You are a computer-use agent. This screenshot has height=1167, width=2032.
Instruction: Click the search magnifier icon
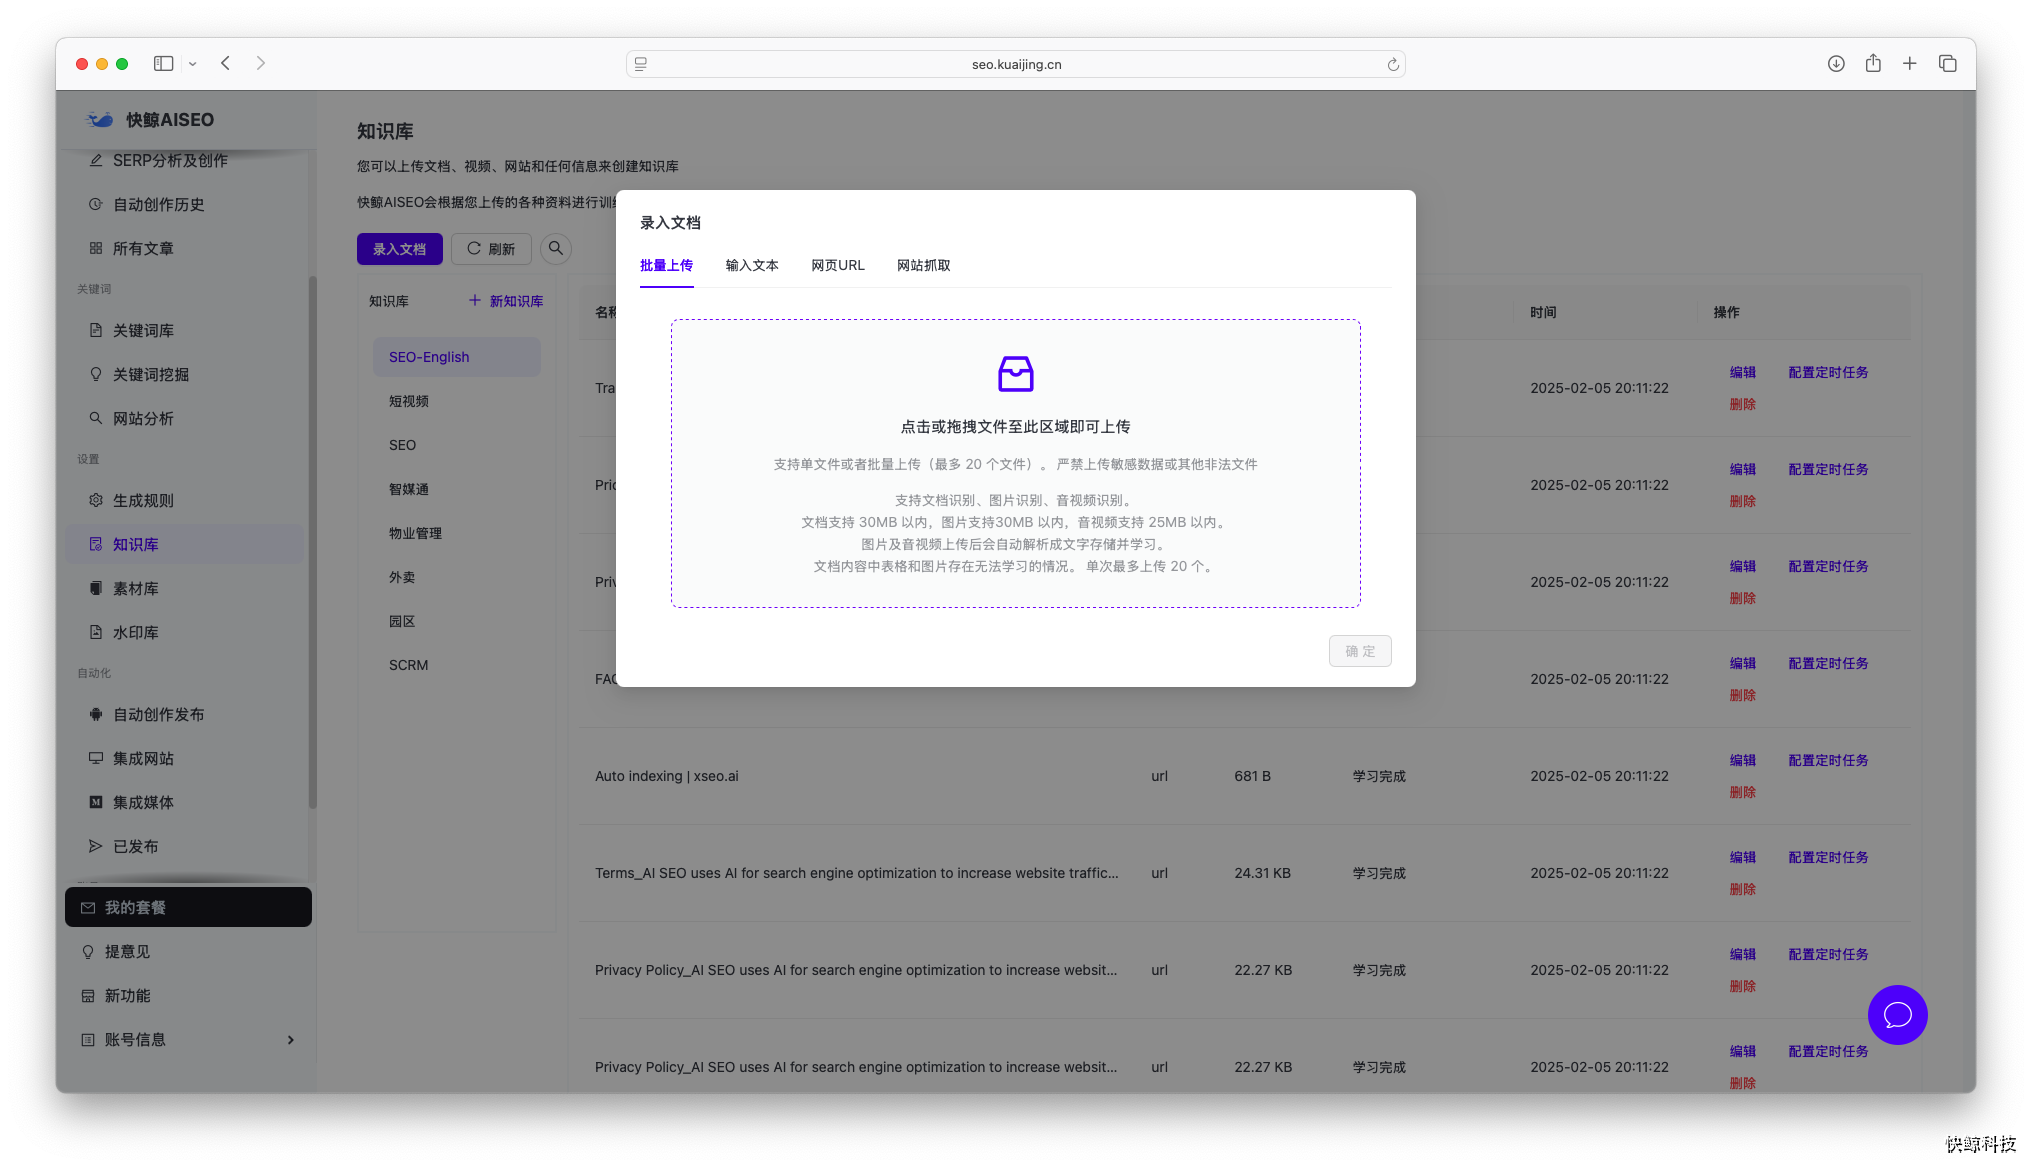click(x=556, y=248)
